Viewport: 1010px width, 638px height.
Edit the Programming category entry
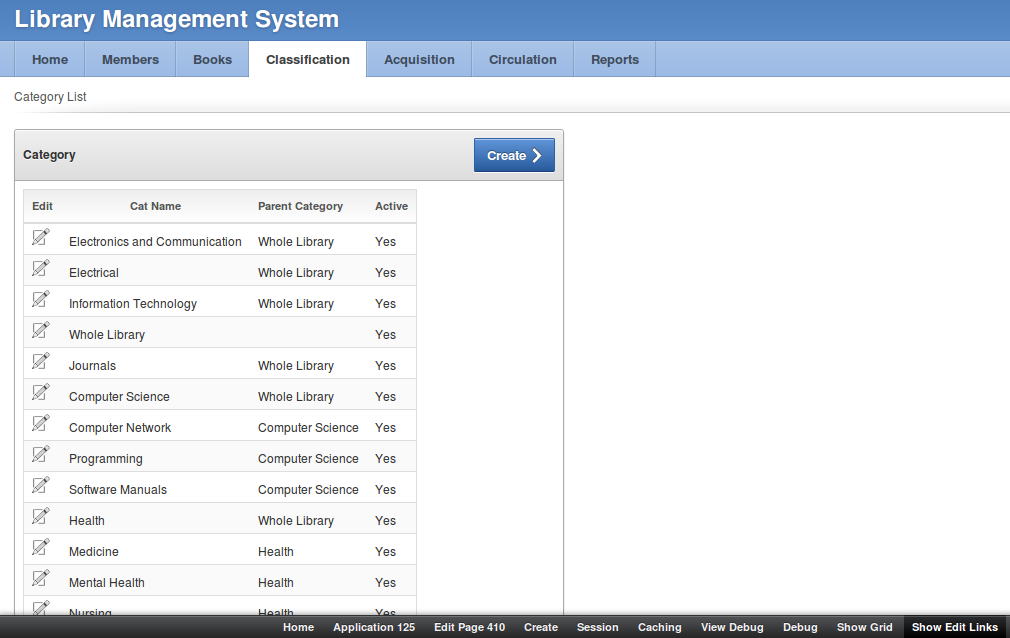[41, 454]
